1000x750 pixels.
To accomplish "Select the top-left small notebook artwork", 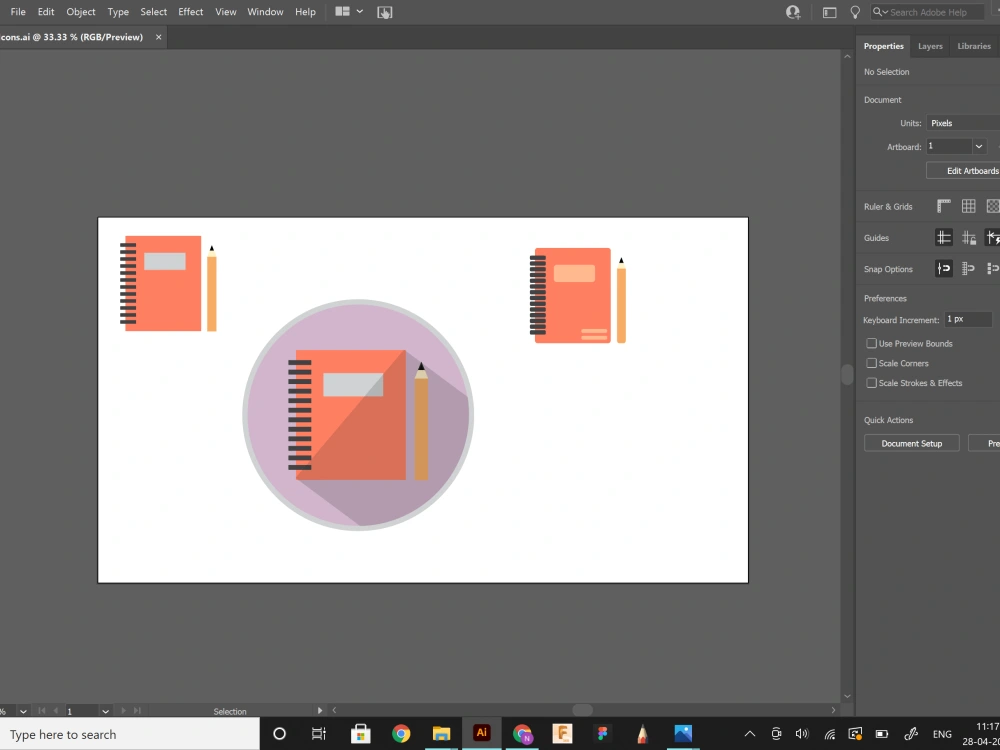I will (x=161, y=283).
